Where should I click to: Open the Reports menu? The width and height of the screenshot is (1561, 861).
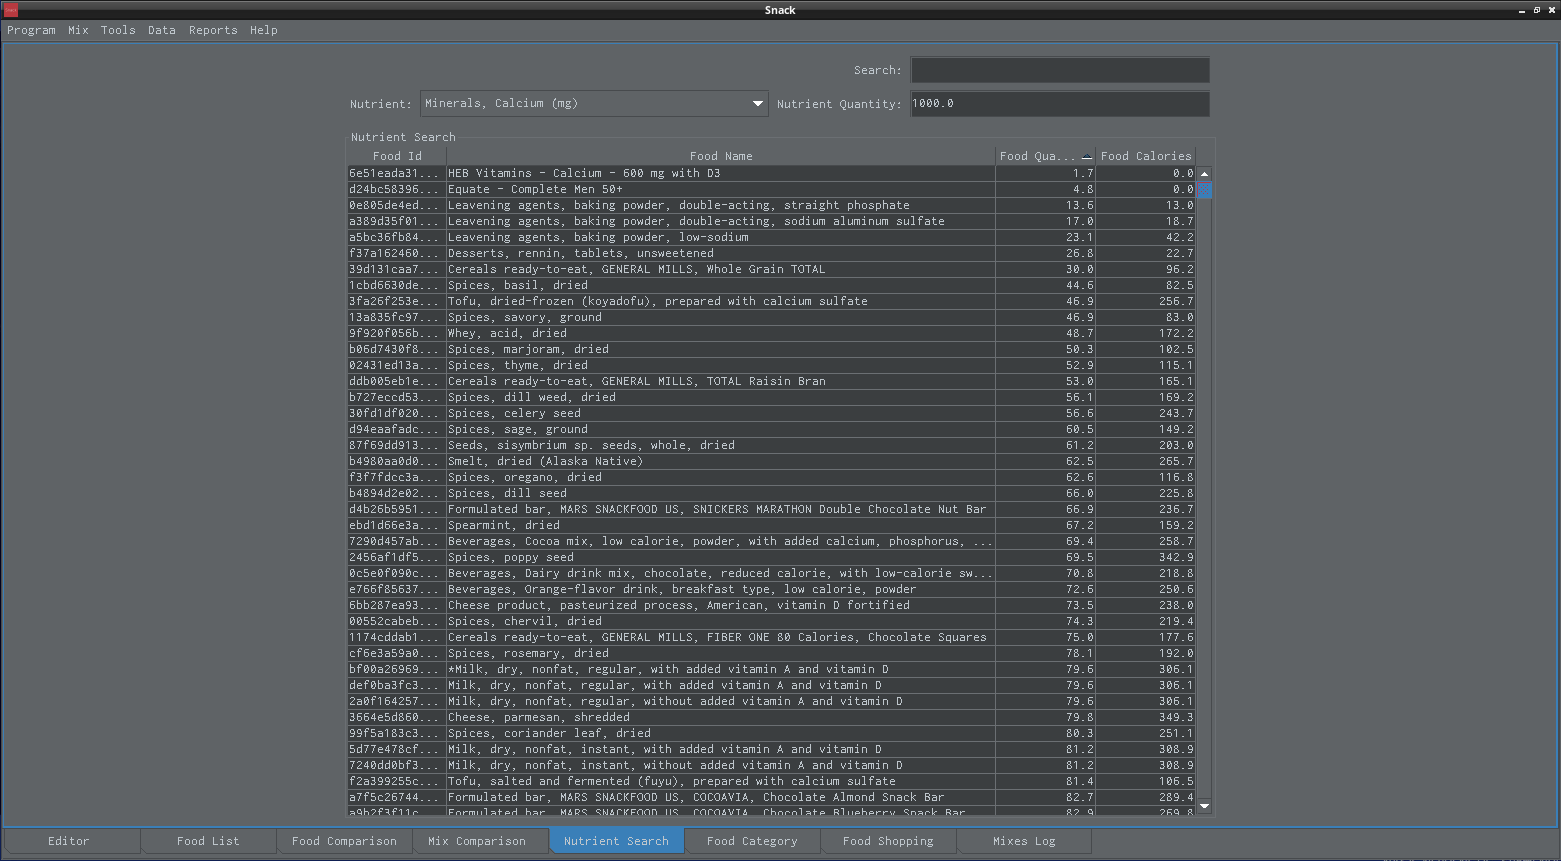pyautogui.click(x=213, y=30)
